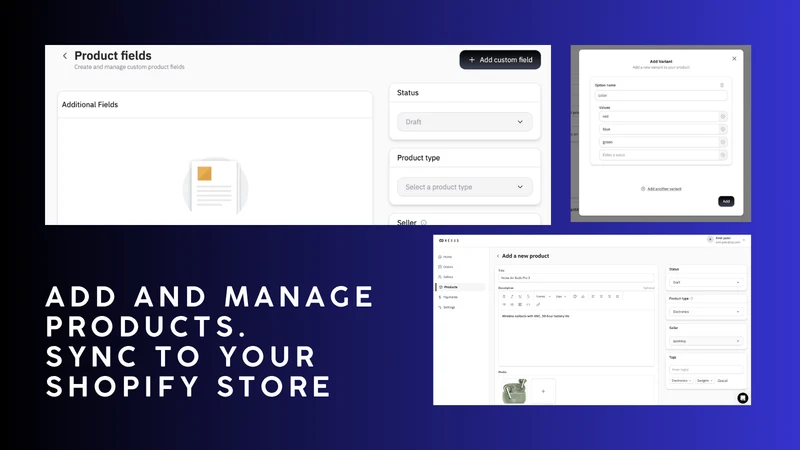Viewport: 800px width, 450px height.
Task: Remove the green value
Action: click(x=722, y=142)
